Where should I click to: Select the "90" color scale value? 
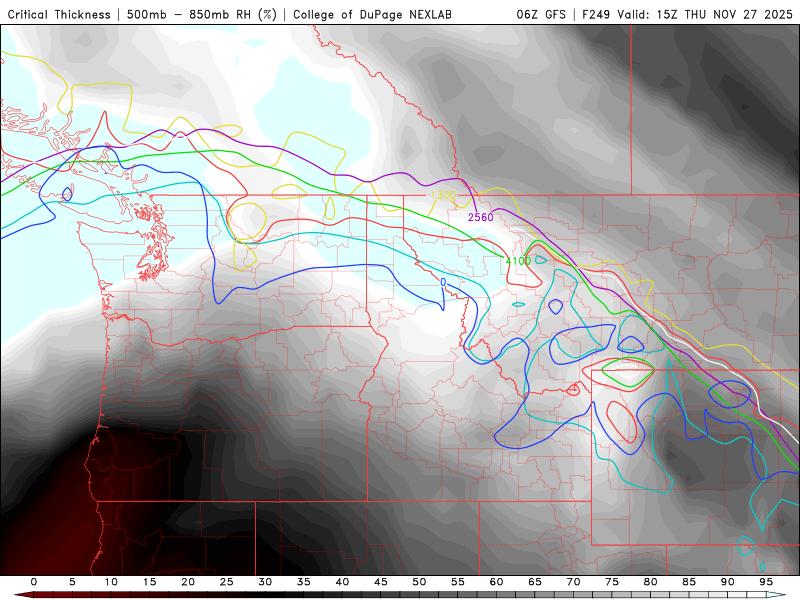(x=728, y=582)
